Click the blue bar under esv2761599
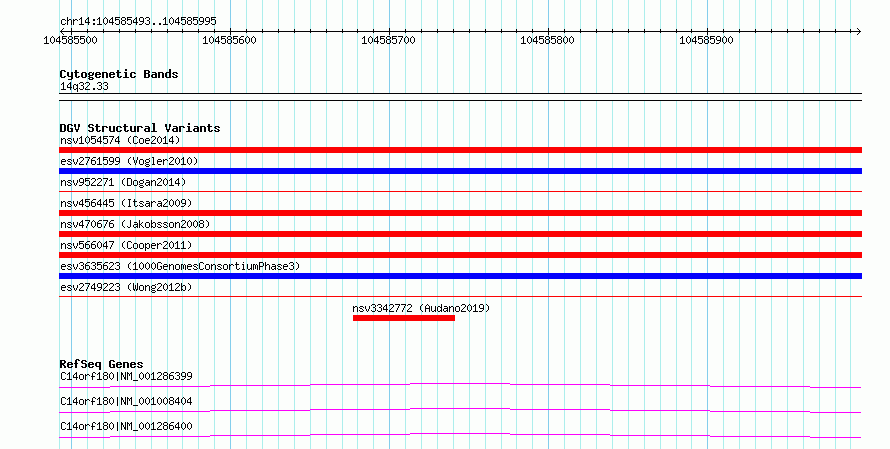 click(460, 171)
